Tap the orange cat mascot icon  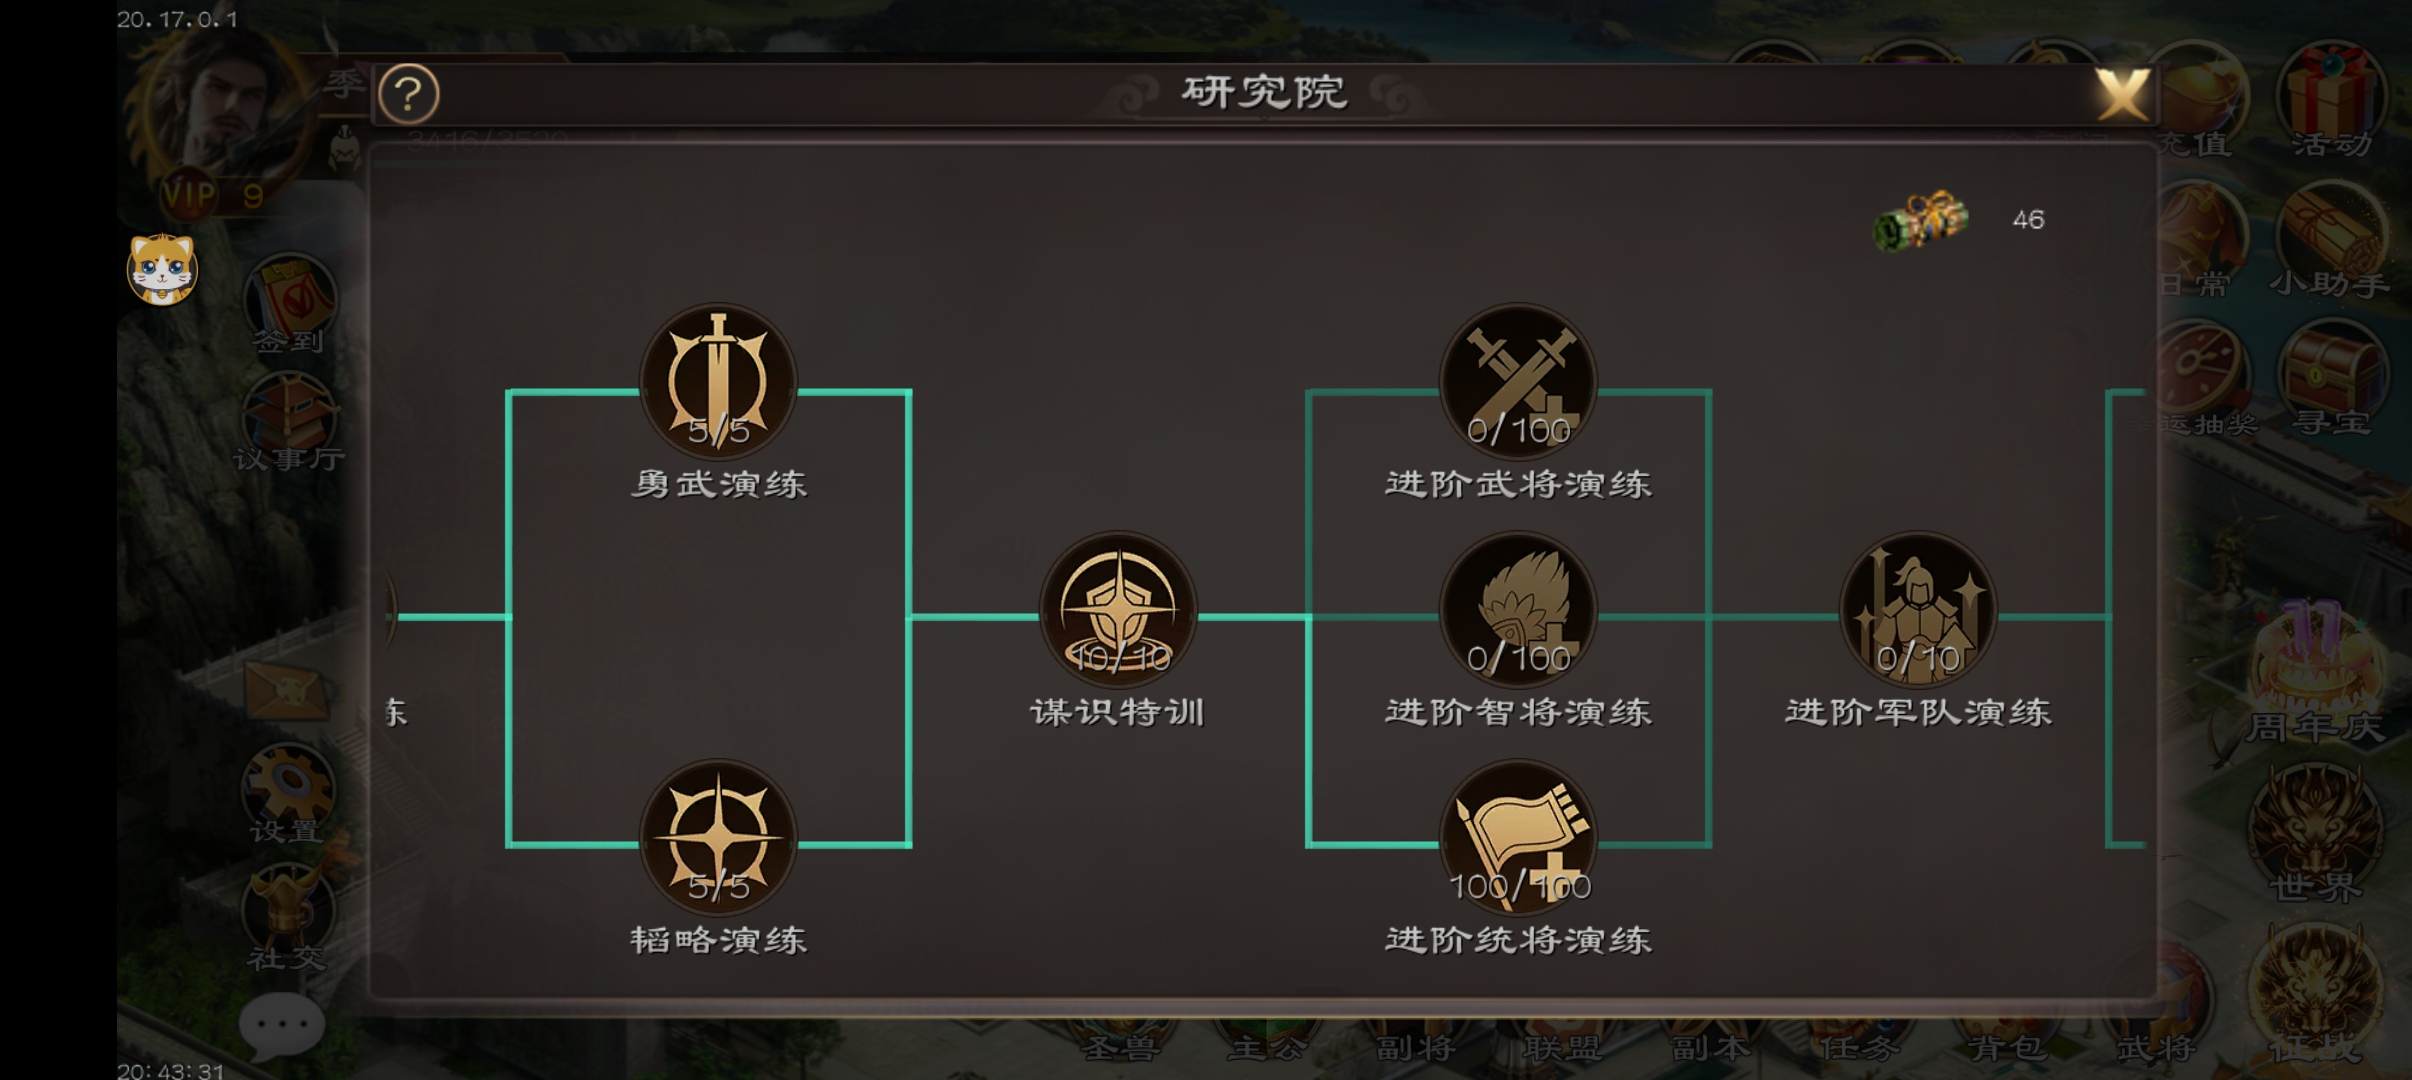coord(162,270)
